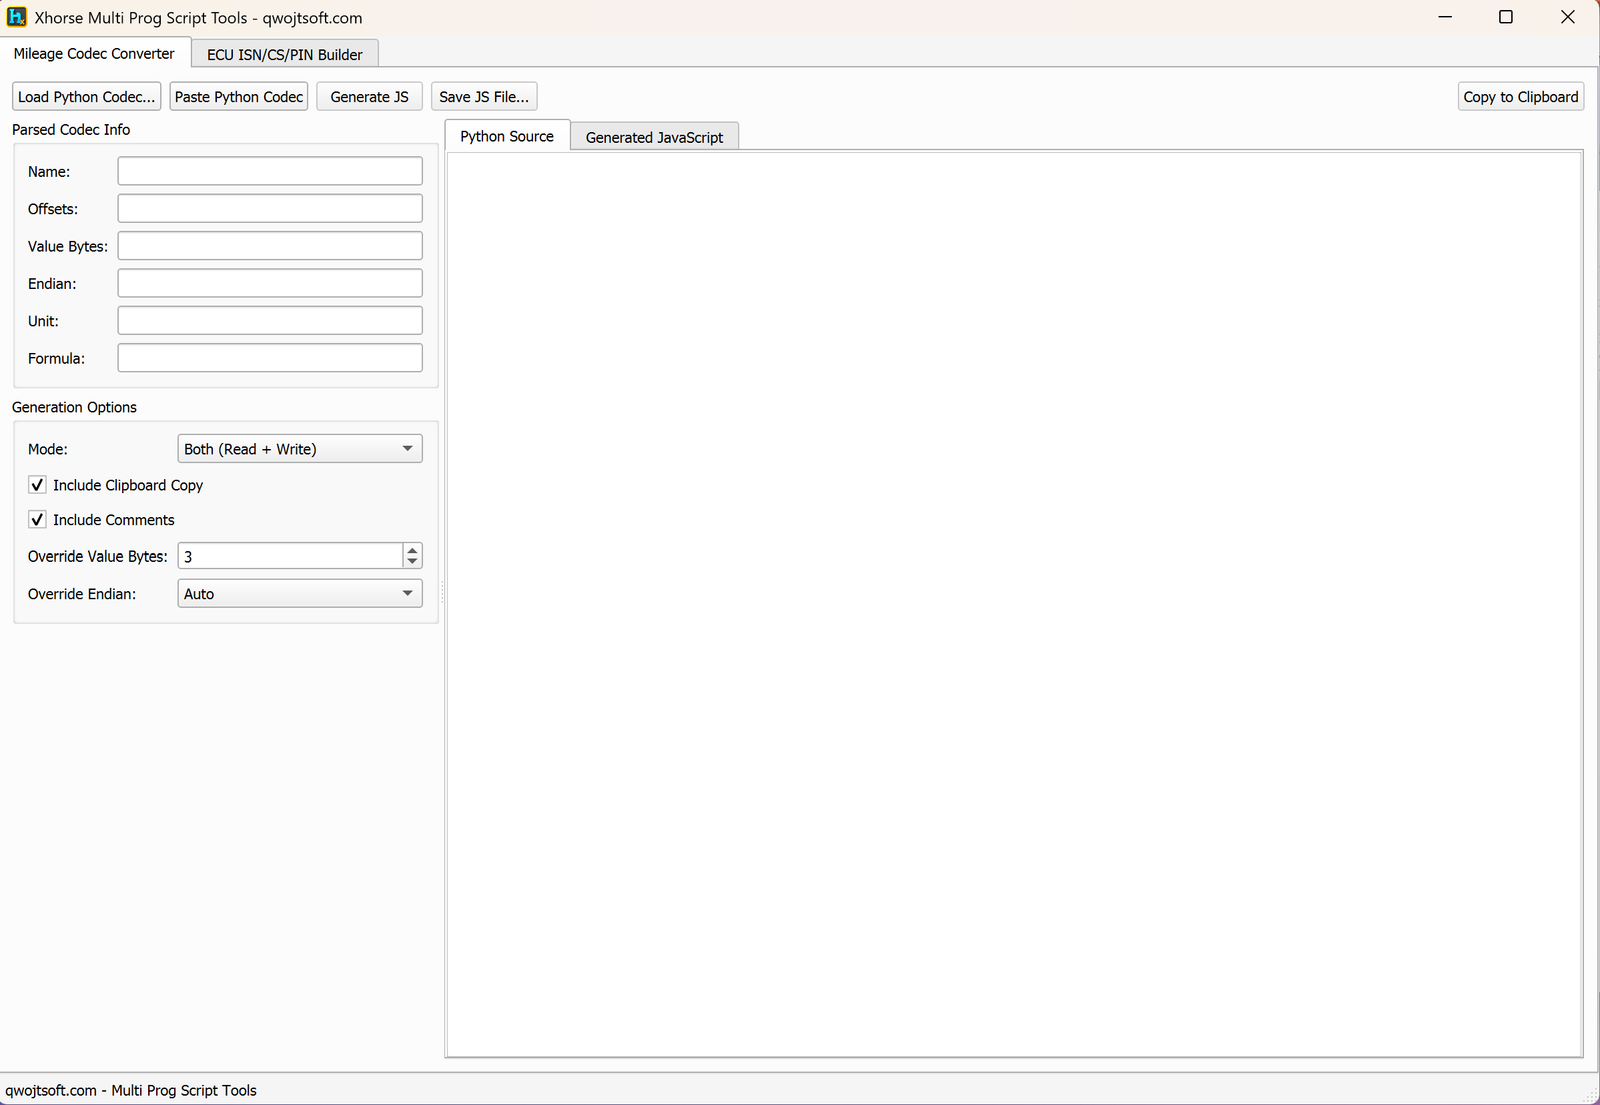Minimize the application window

tap(1445, 17)
